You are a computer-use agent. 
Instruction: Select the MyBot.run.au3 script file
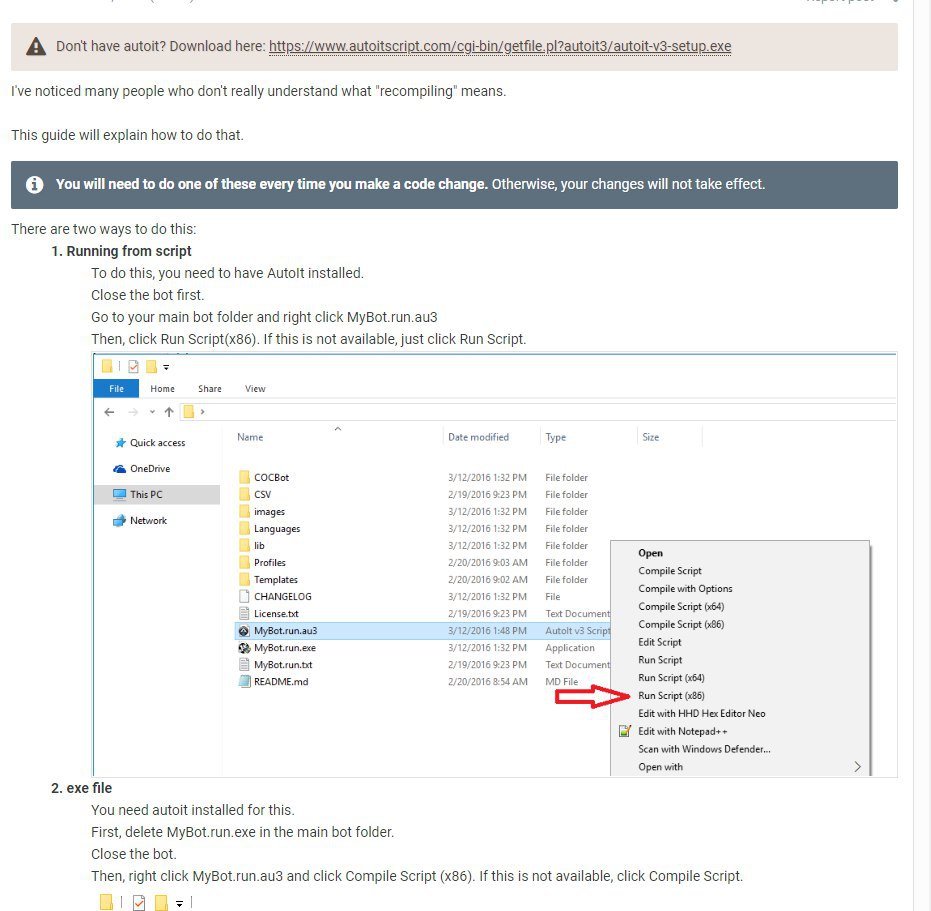(x=286, y=631)
